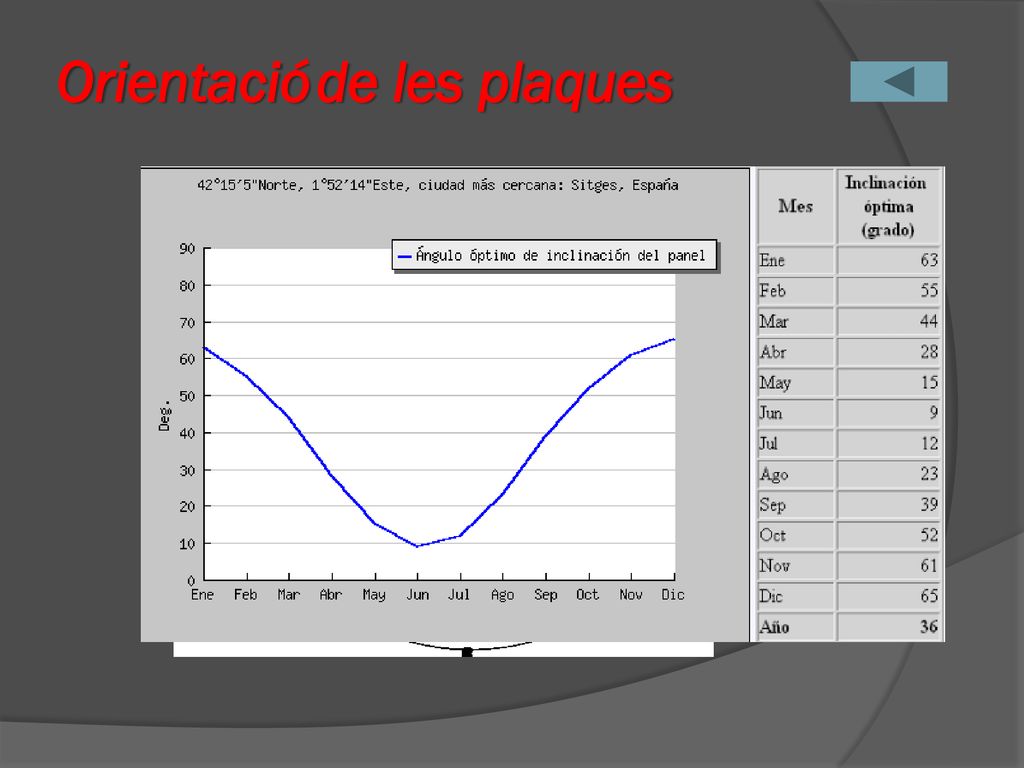Click the 'Dic' x-axis label on chart
Image resolution: width=1024 pixels, height=768 pixels.
coord(673,595)
